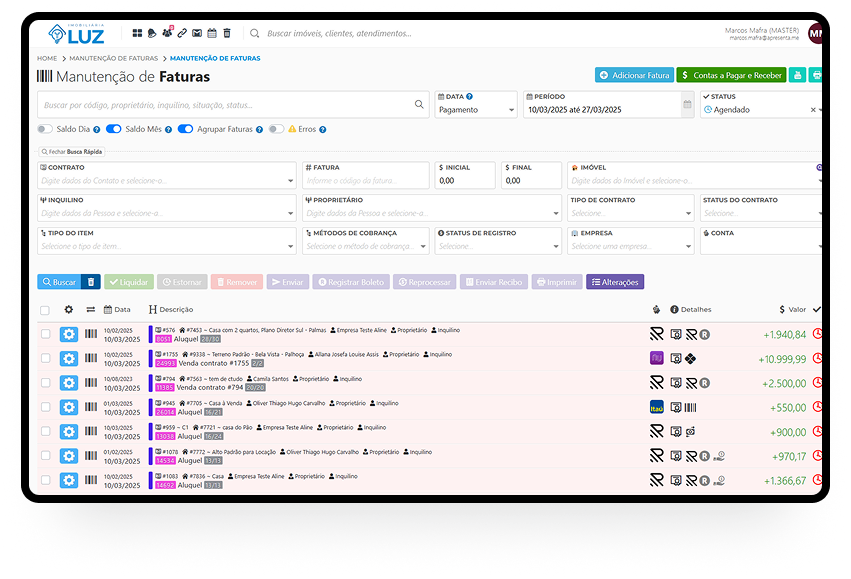The image size is (851, 579).
Task: Click the Liquidar button
Action: coord(129,282)
